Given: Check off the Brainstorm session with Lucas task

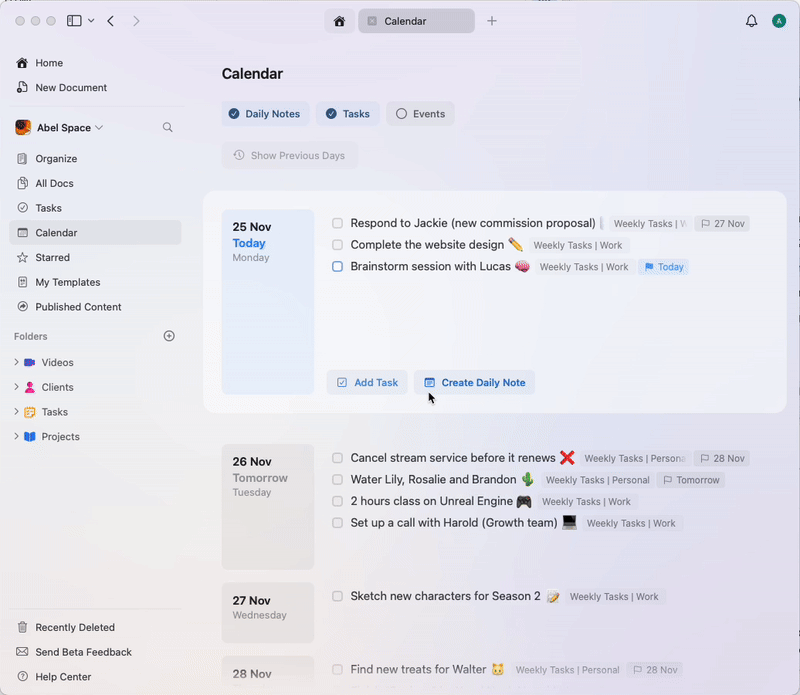Looking at the screenshot, I should [337, 267].
